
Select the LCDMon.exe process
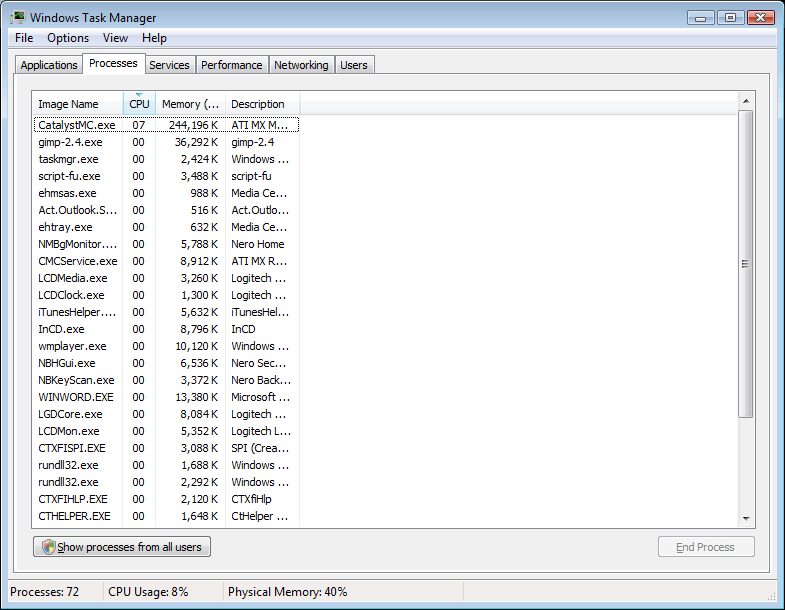tap(166, 432)
